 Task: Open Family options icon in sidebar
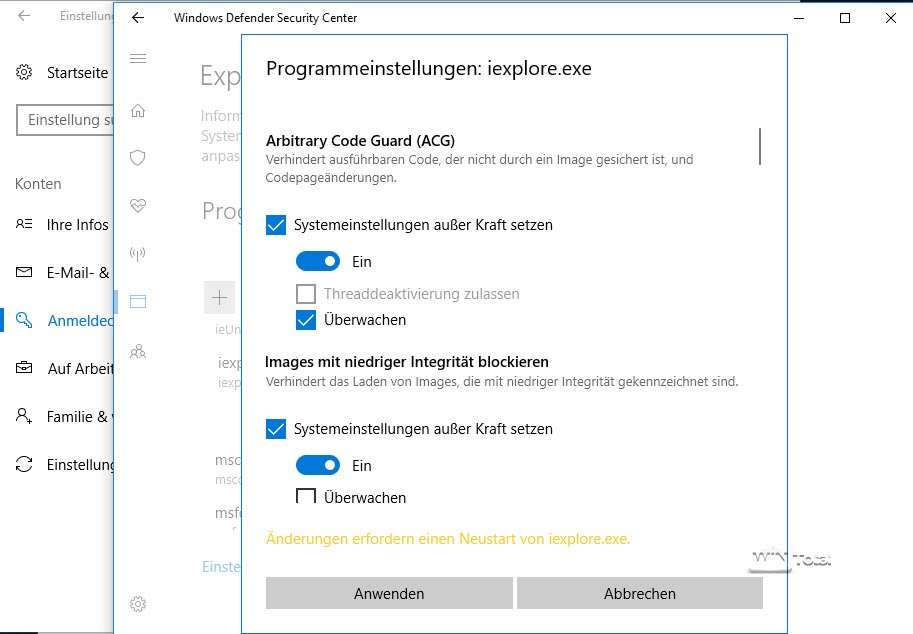click(x=138, y=351)
